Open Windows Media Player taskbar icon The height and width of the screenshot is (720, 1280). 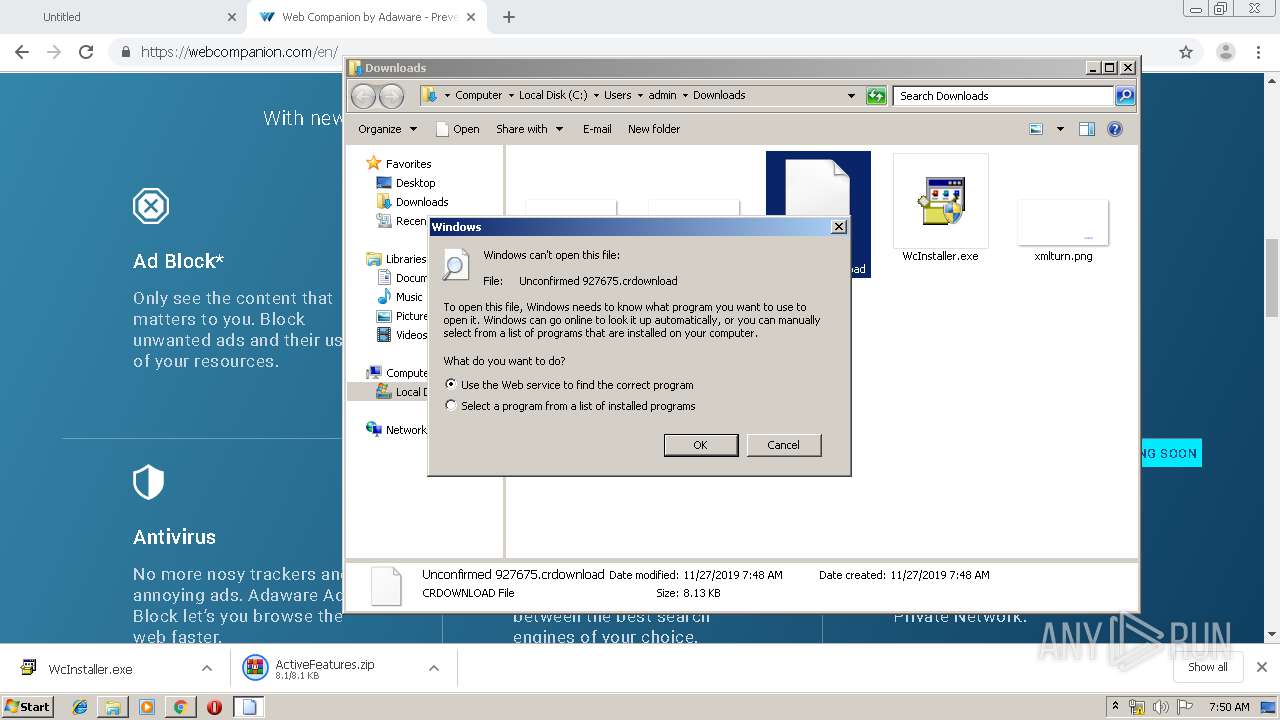tap(146, 707)
